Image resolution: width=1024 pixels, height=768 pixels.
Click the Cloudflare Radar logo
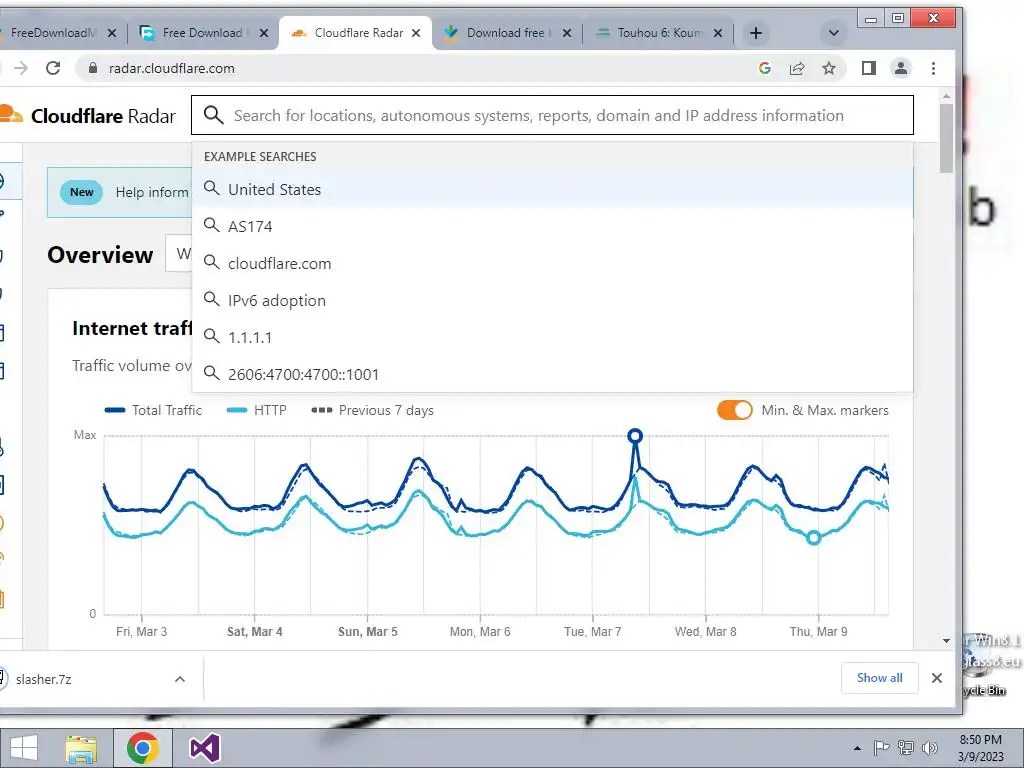pos(88,116)
